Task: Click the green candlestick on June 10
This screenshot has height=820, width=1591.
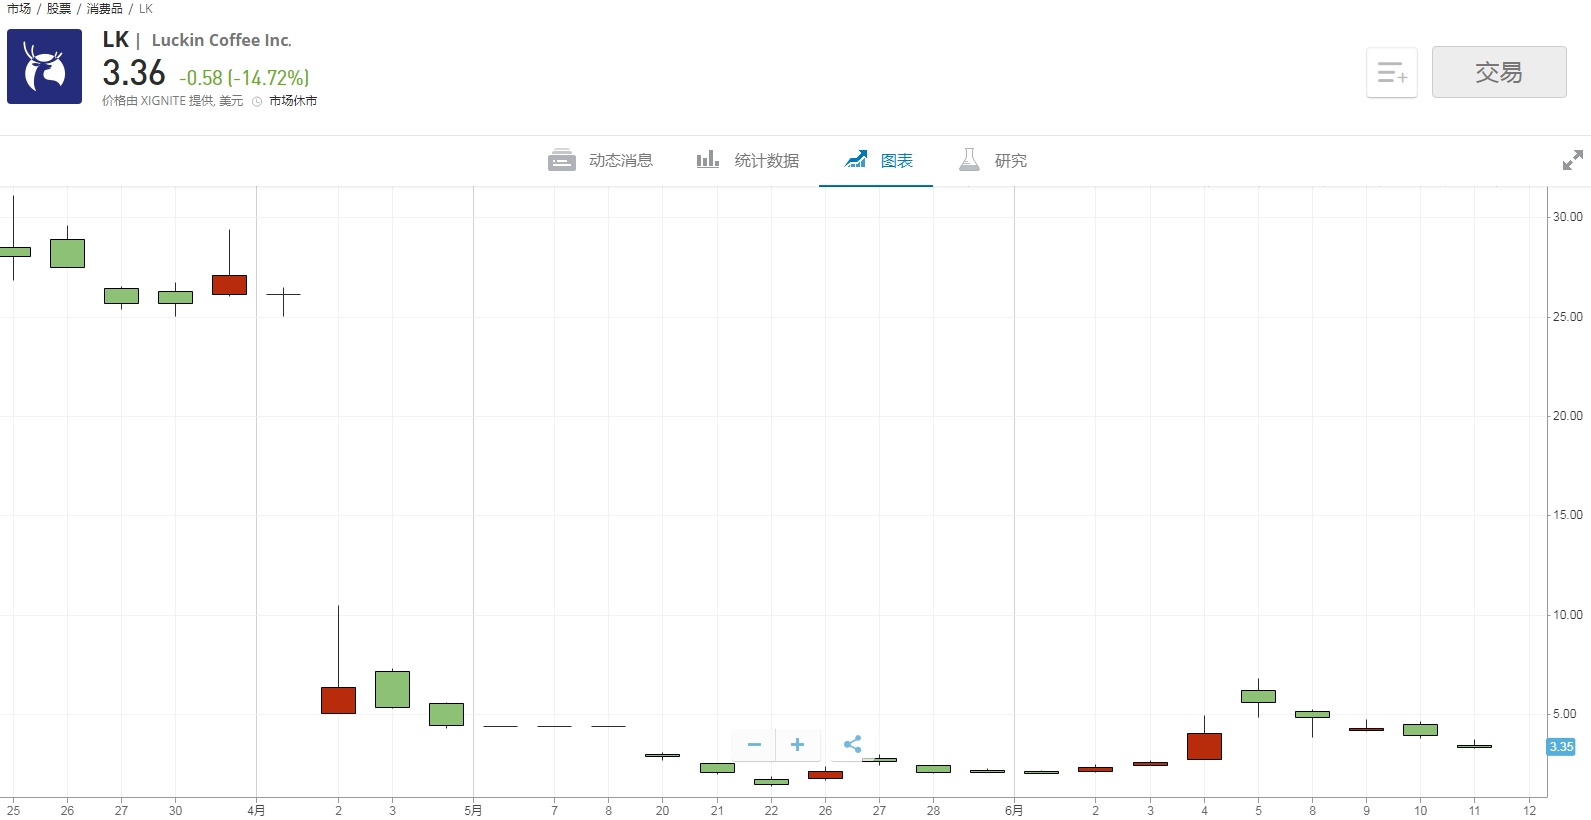Action: point(1420,730)
